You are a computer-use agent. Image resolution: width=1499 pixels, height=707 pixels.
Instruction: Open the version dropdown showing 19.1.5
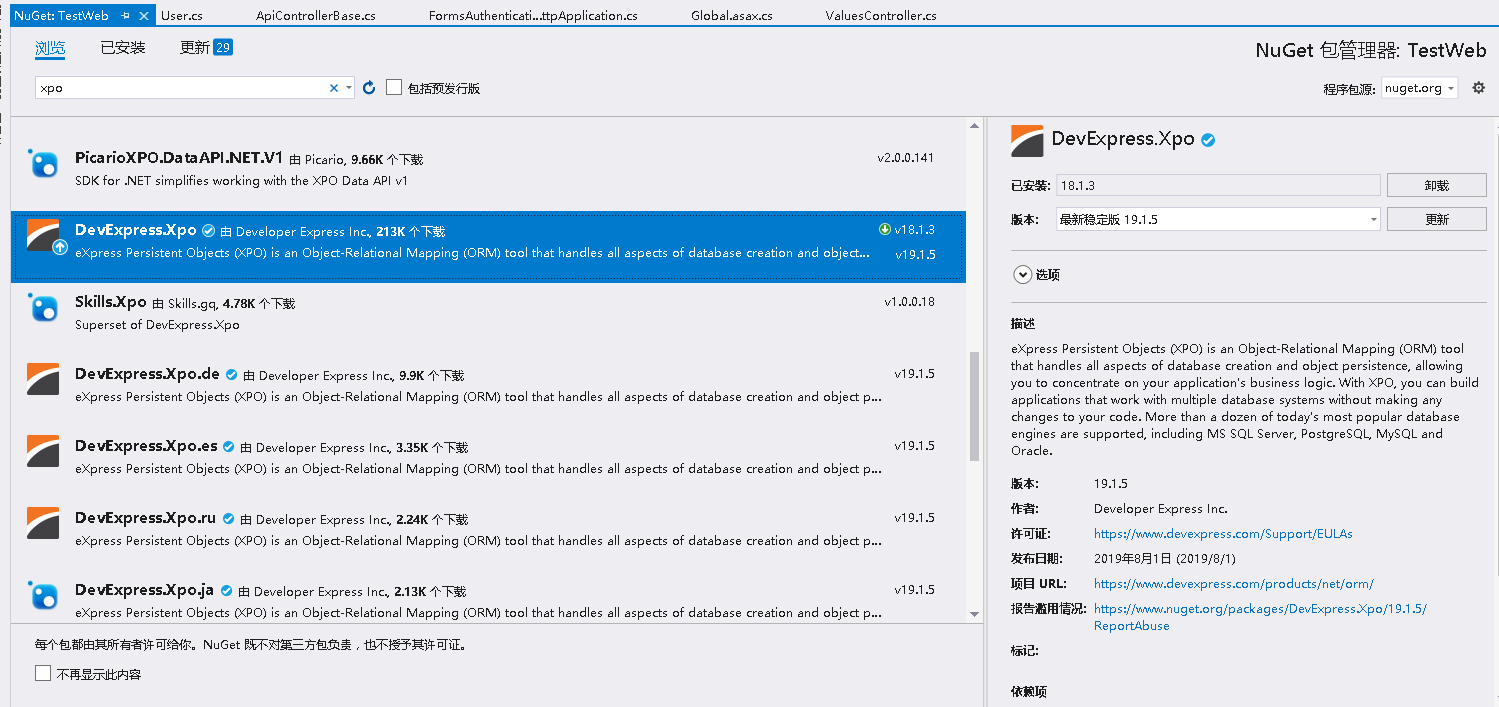point(1218,219)
